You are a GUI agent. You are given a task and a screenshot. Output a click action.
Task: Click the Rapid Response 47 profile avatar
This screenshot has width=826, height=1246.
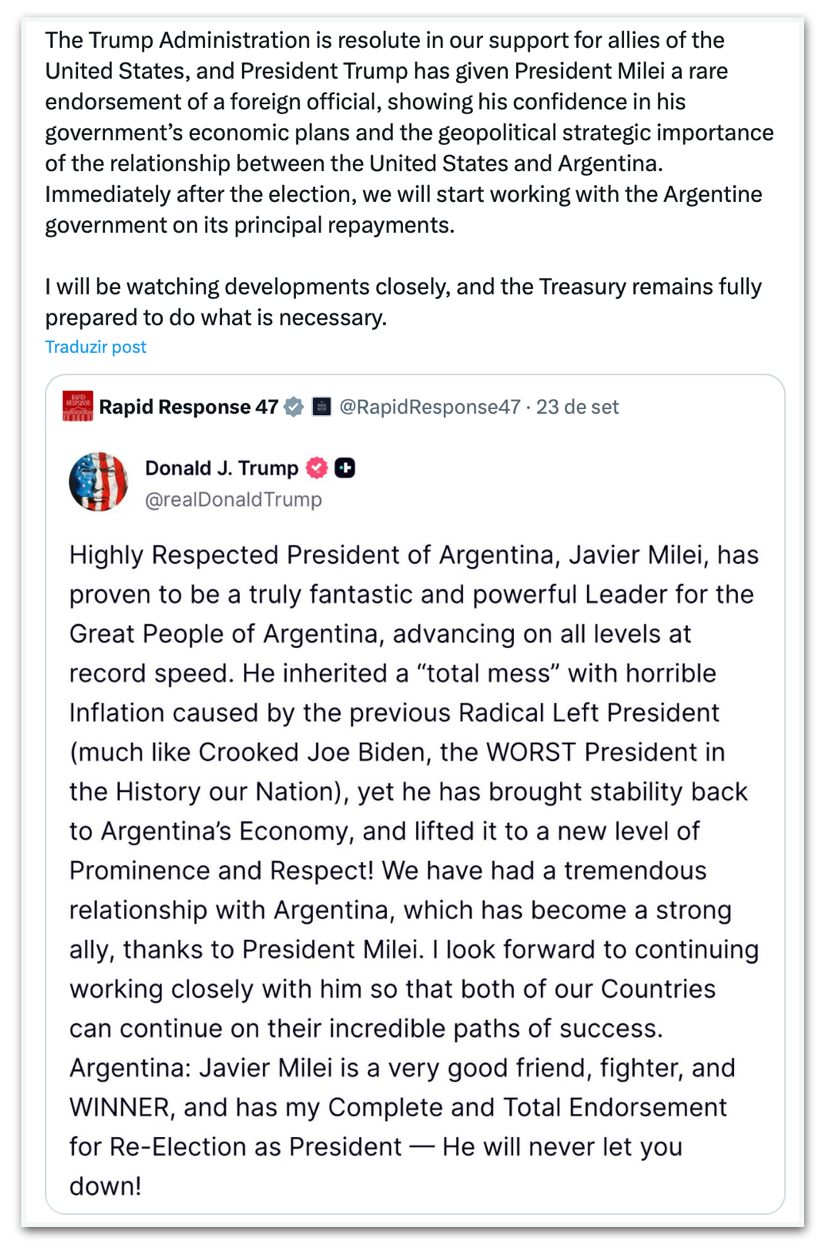[x=77, y=407]
